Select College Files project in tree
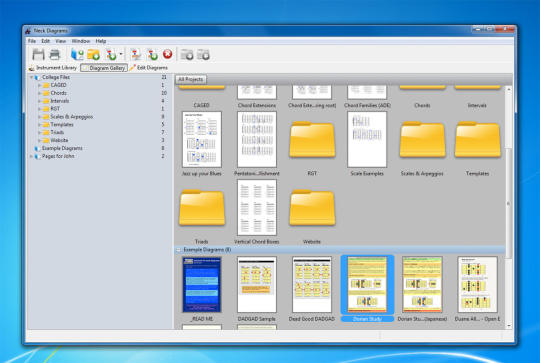540x363 pixels. pos(56,77)
